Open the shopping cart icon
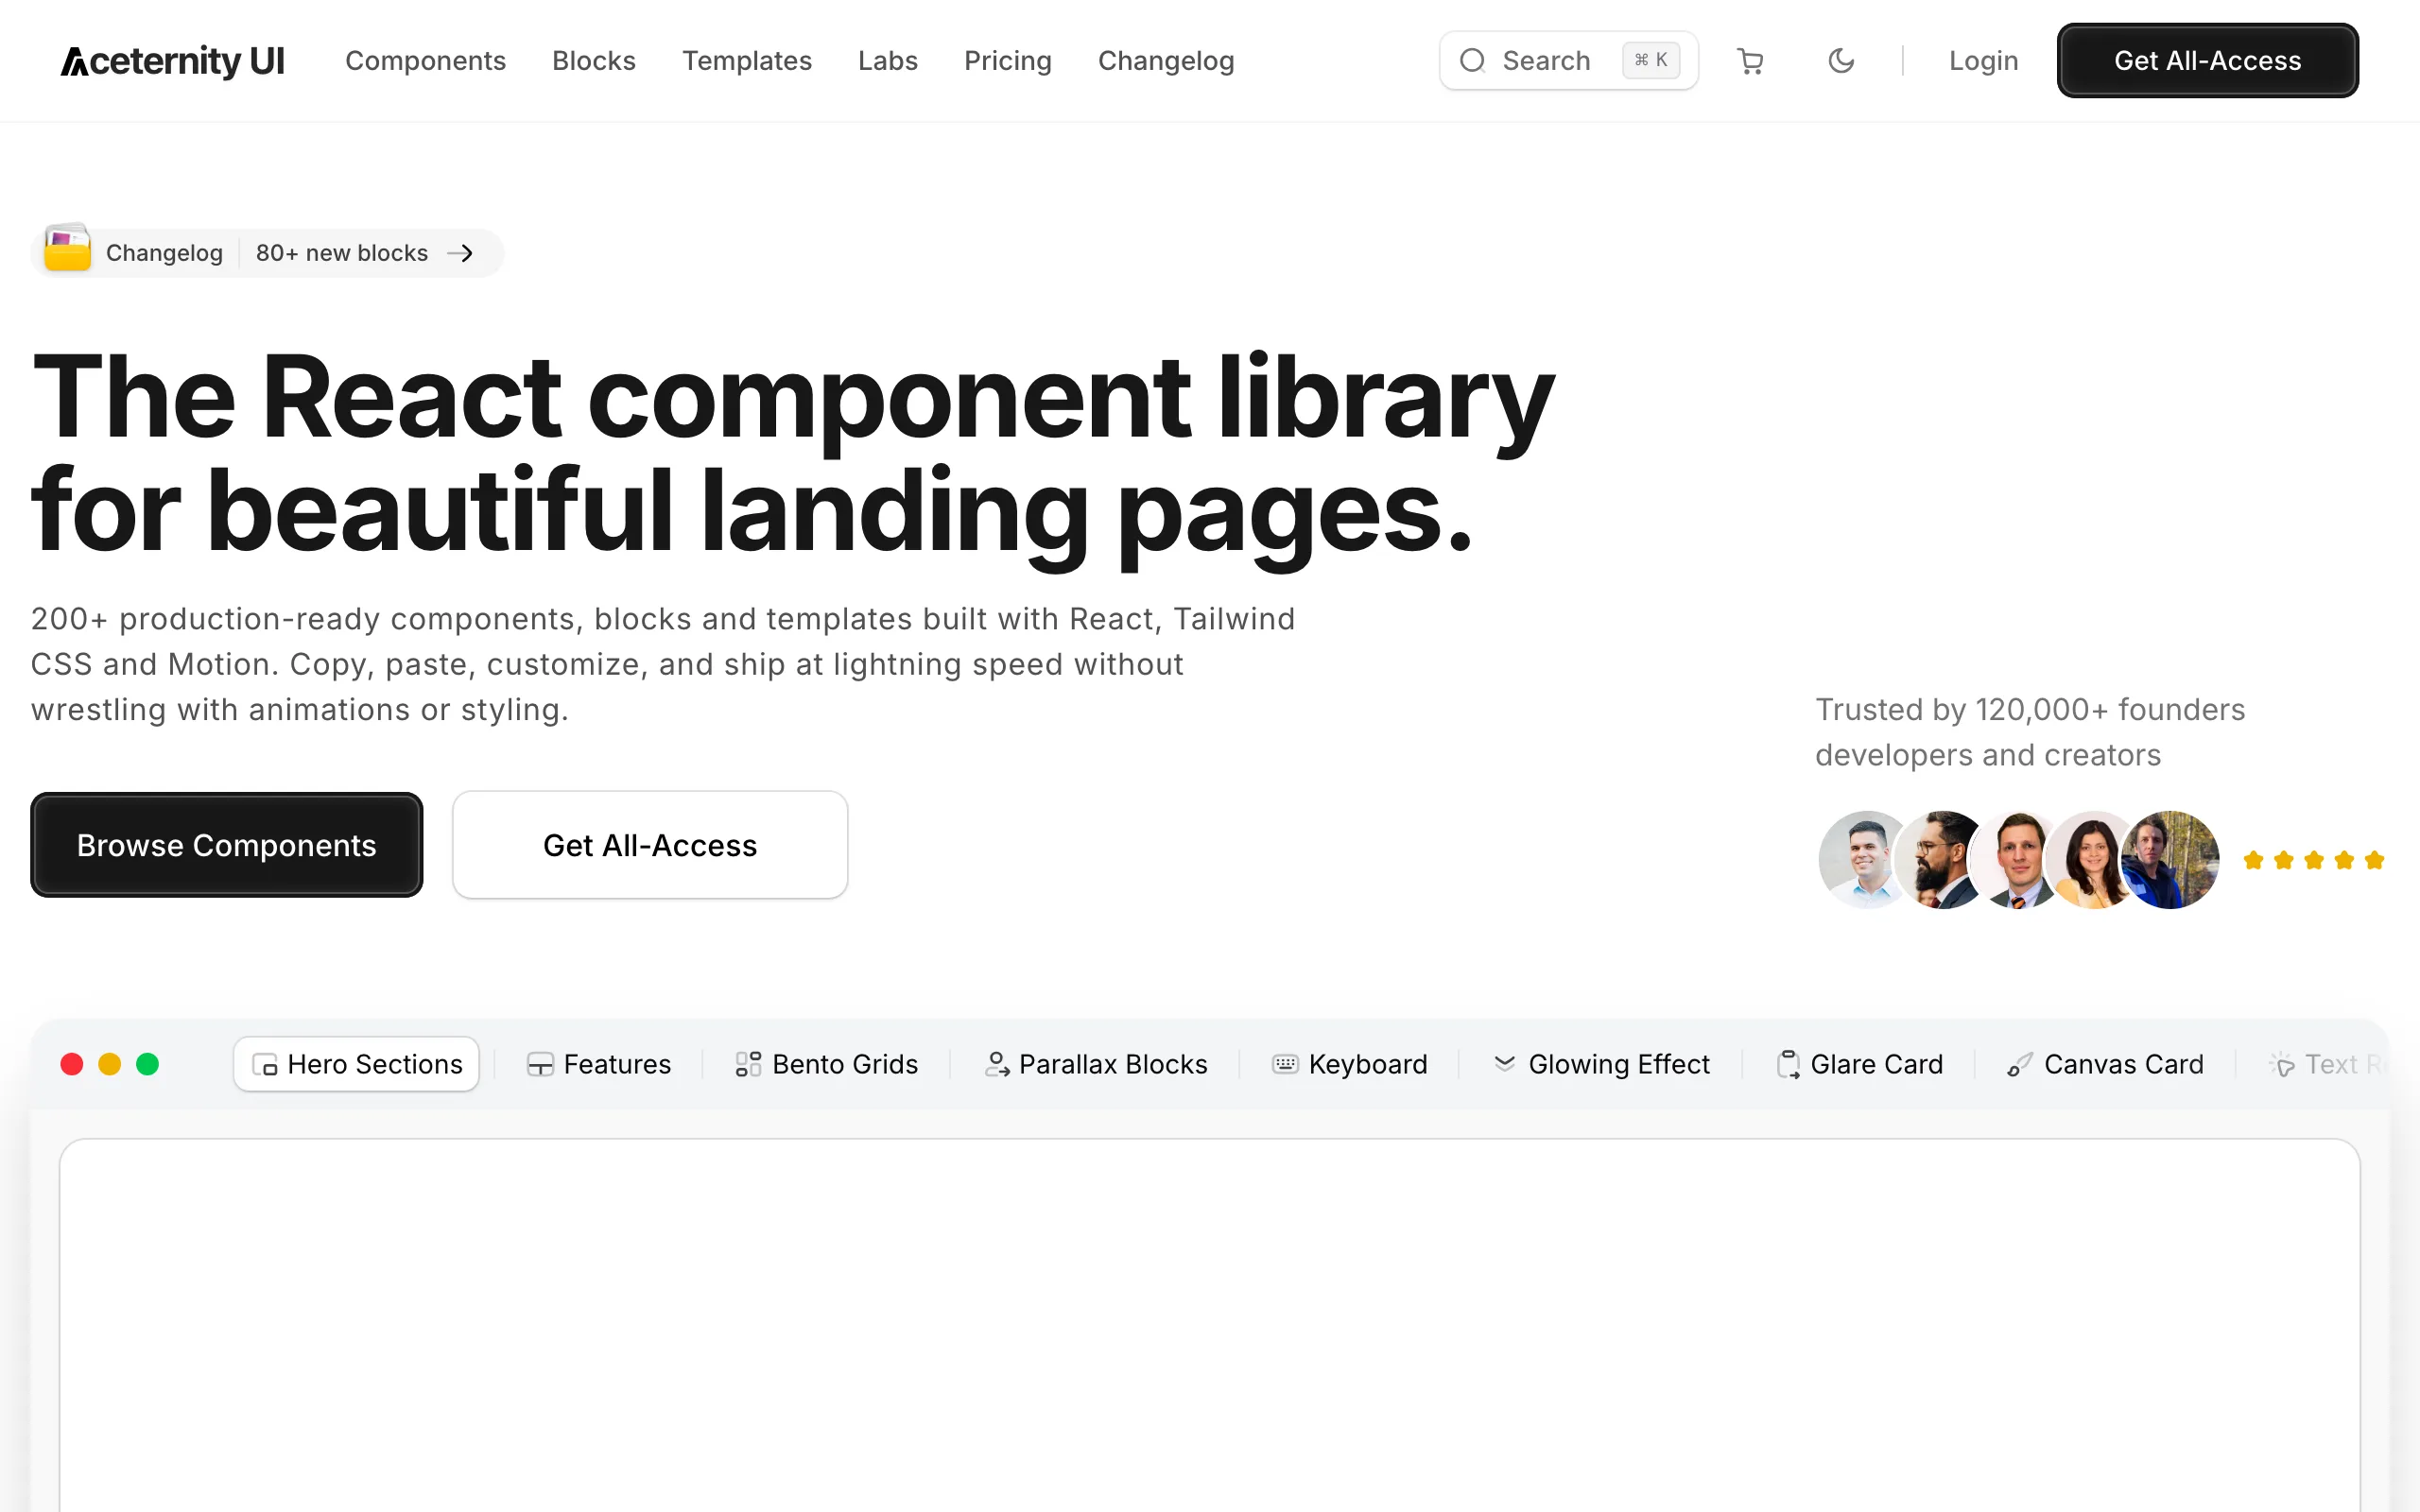The image size is (2420, 1512). tap(1750, 61)
